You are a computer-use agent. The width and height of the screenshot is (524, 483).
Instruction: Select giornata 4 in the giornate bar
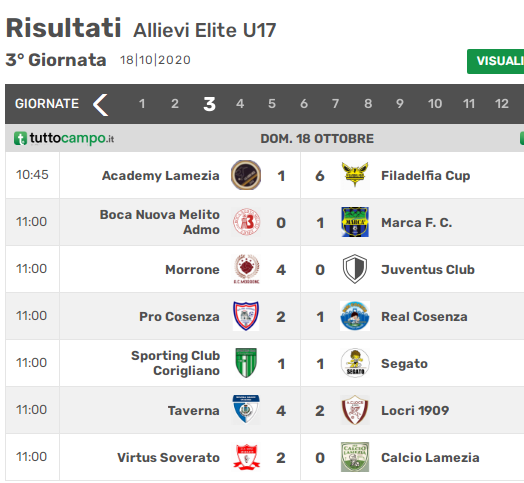coord(240,104)
